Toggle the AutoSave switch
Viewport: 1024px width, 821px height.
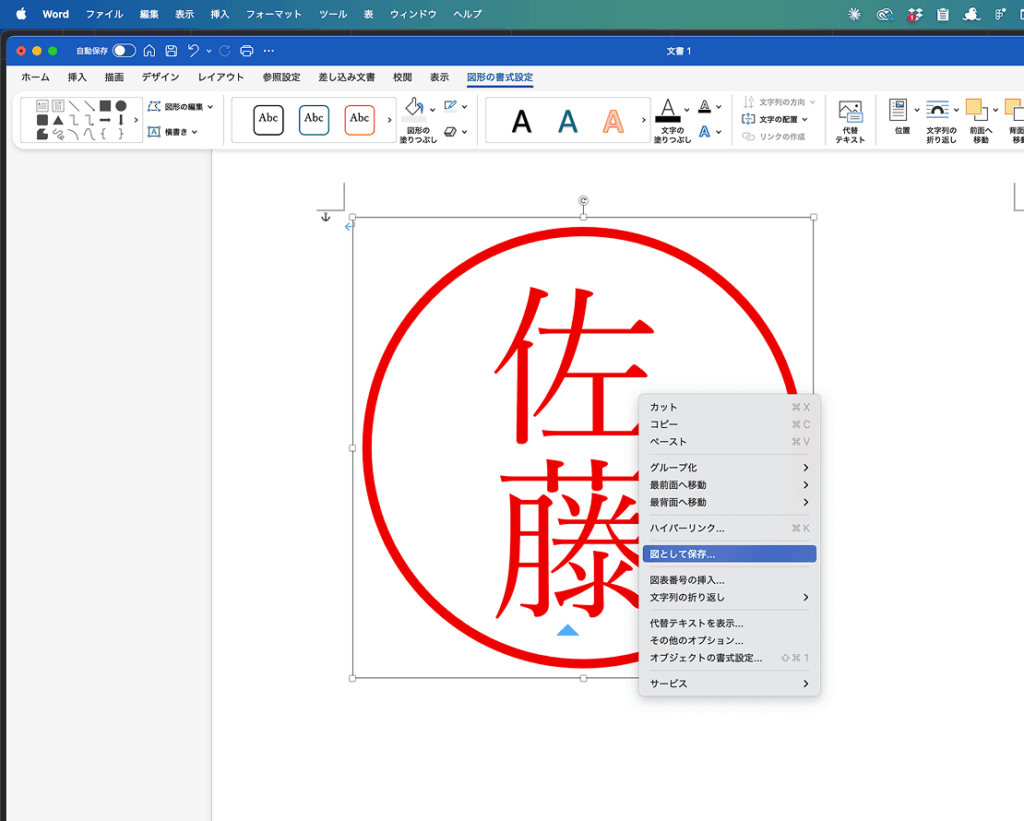[124, 51]
